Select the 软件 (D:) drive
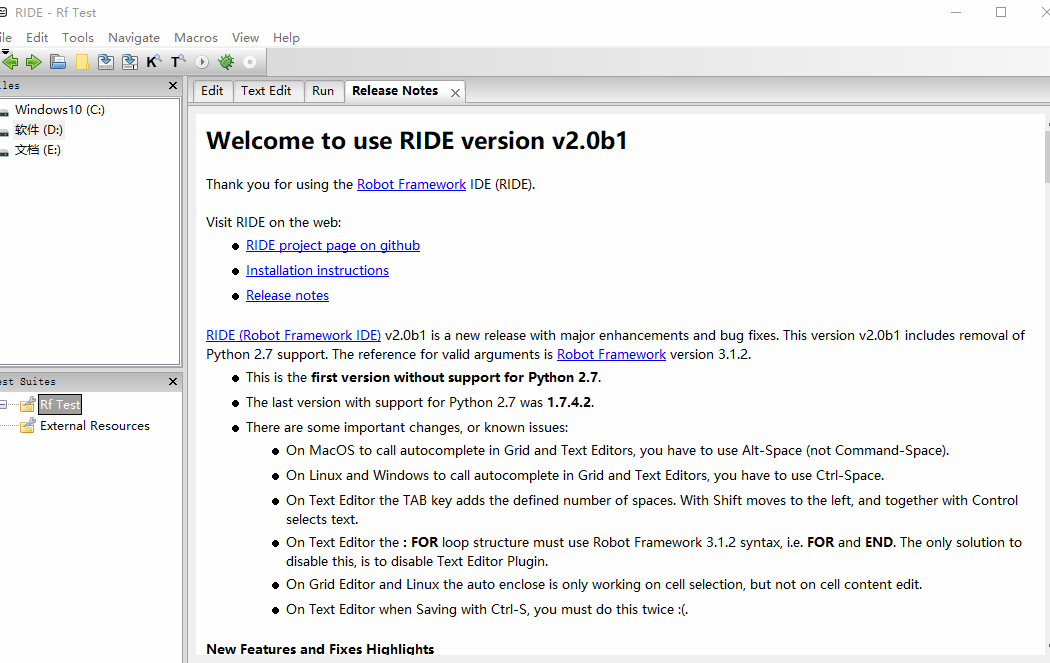 [x=39, y=130]
